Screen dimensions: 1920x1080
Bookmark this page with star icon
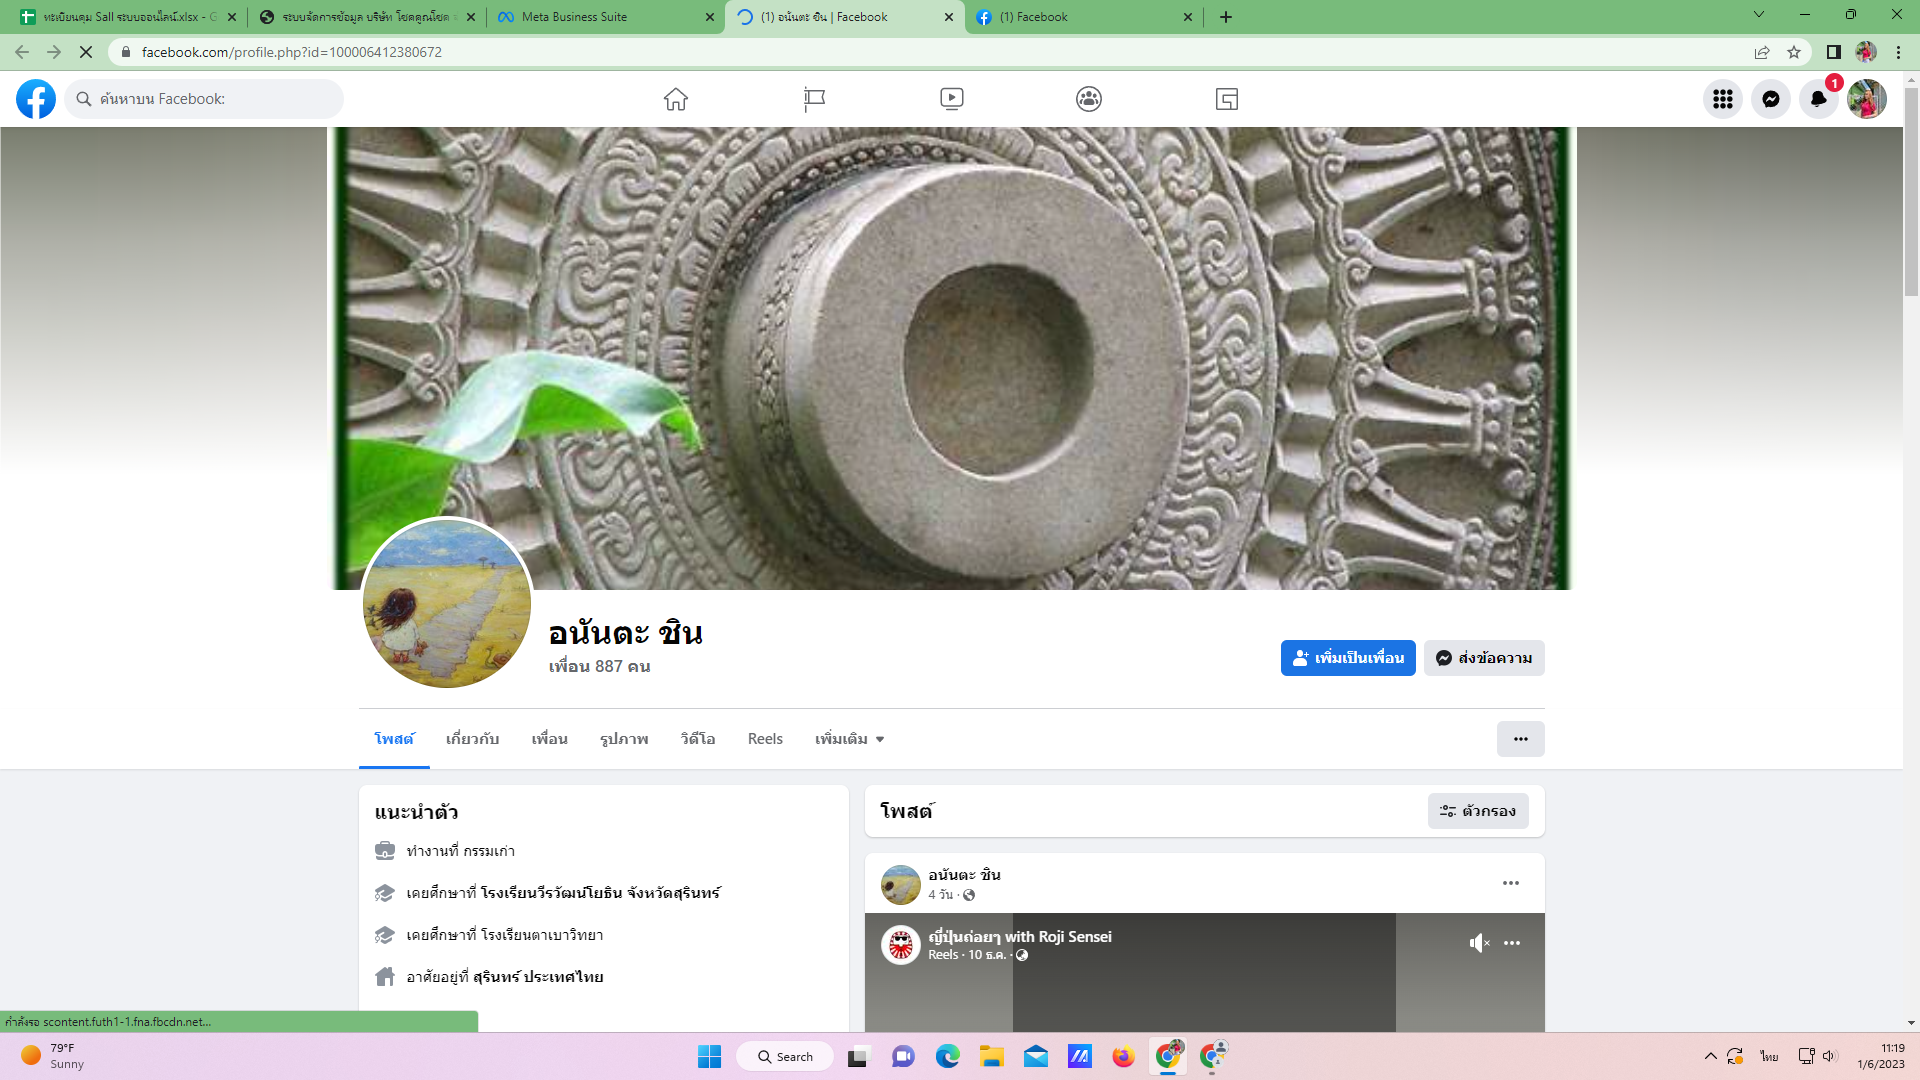point(1794,52)
